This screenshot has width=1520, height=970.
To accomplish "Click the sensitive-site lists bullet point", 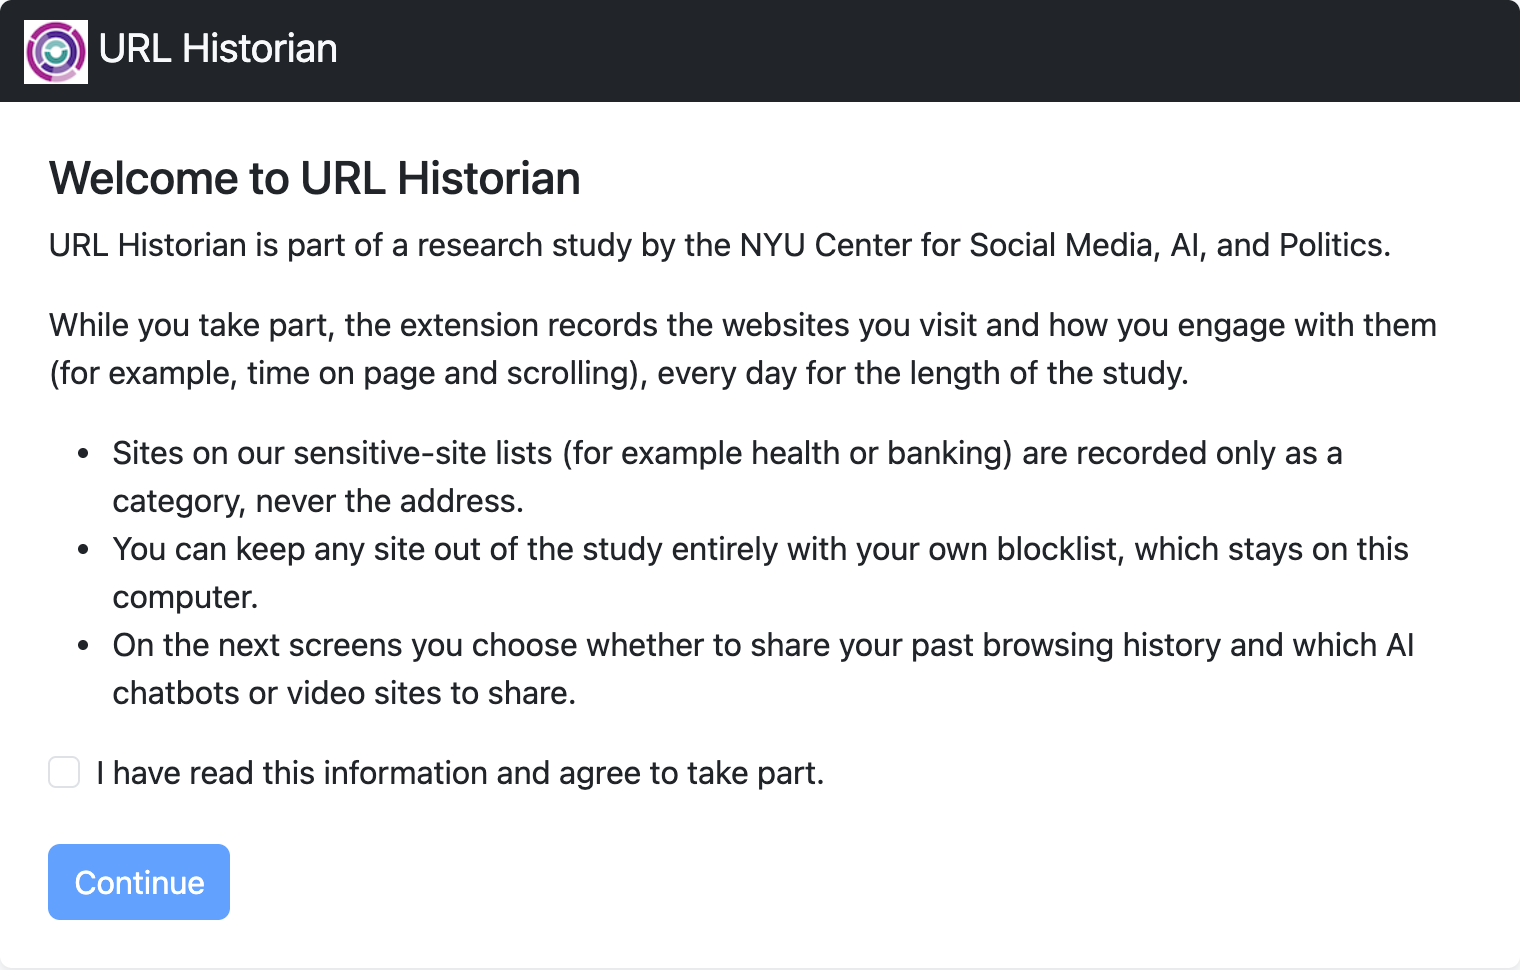I will 727,477.
